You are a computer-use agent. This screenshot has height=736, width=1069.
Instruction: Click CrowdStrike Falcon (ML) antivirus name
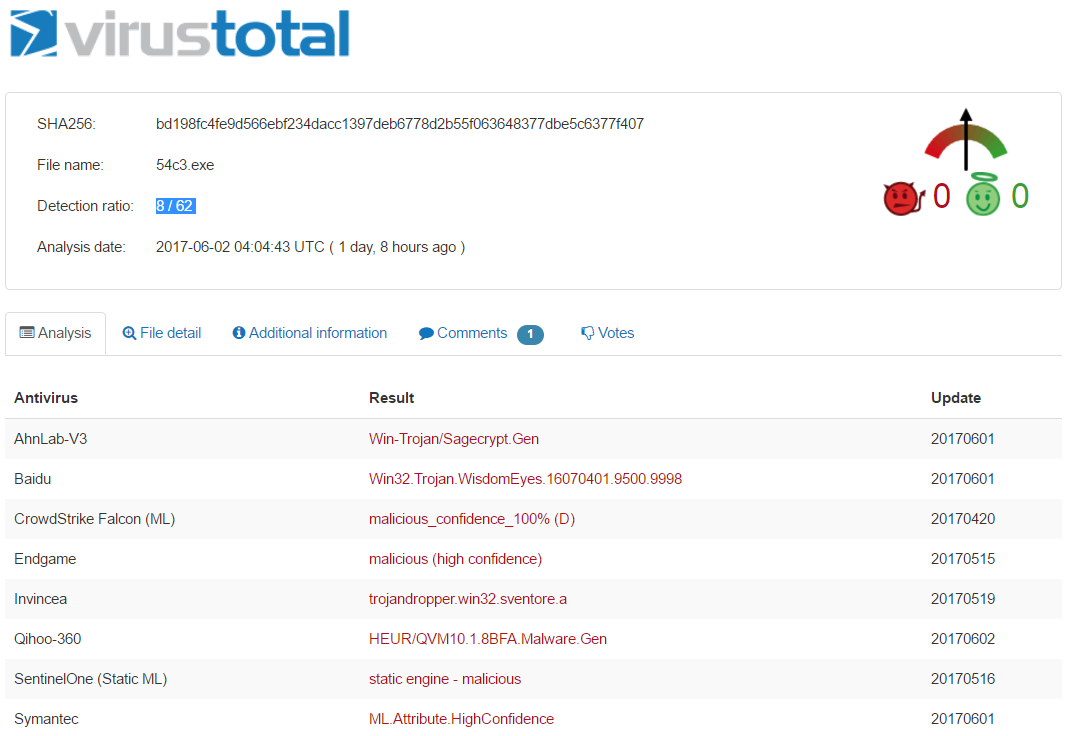95,519
